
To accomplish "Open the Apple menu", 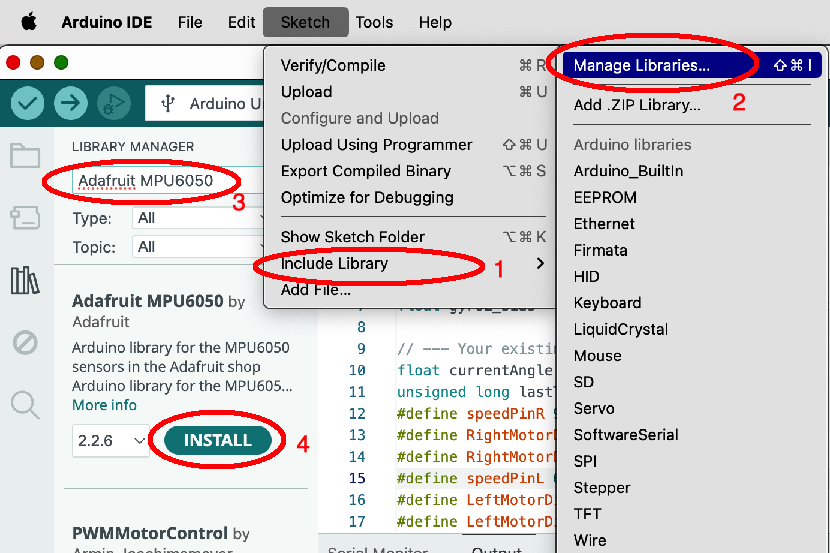I will (x=29, y=22).
